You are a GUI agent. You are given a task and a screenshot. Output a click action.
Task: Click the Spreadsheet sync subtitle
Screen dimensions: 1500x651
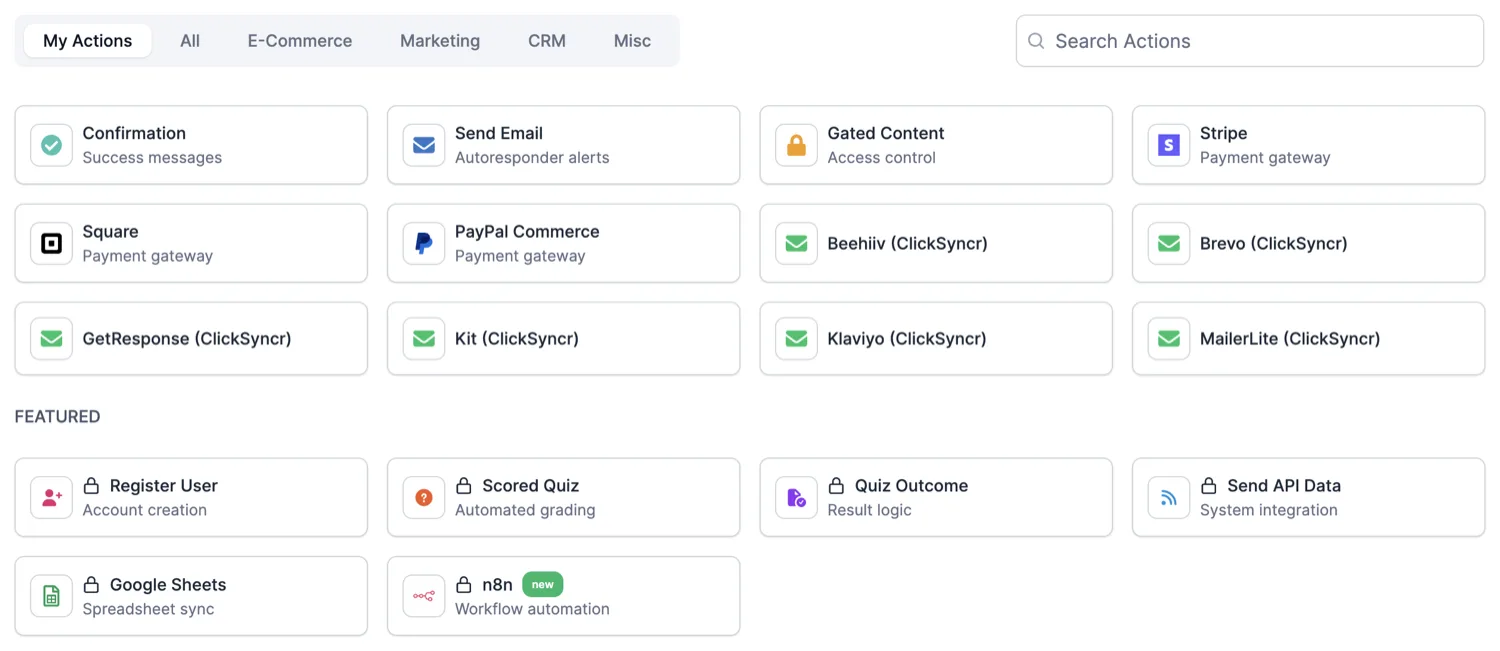point(149,609)
